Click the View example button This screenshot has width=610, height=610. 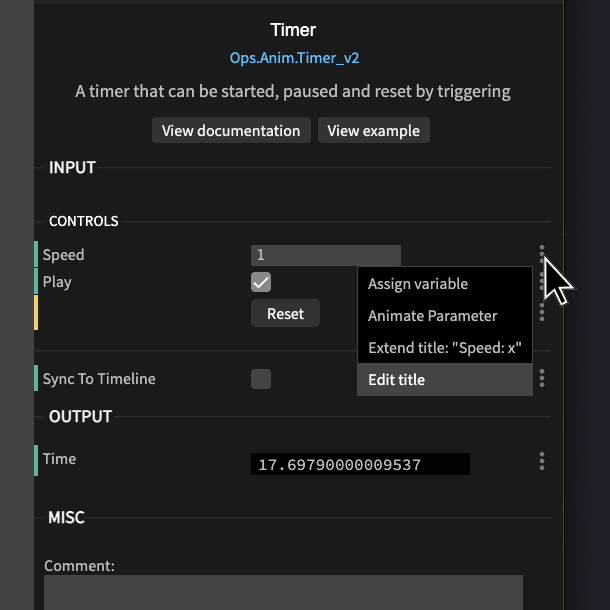pos(373,130)
